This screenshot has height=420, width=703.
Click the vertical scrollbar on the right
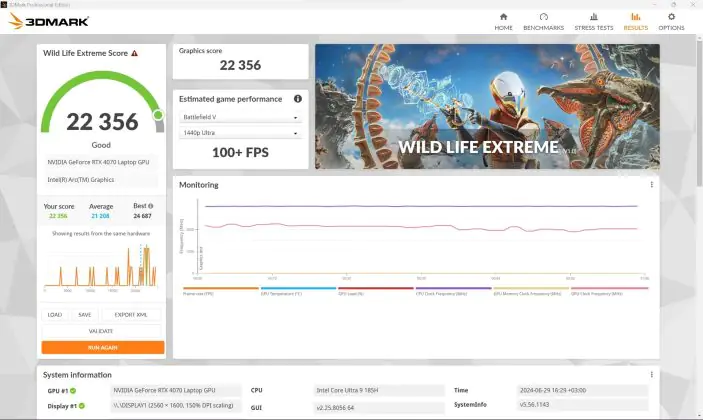point(699,112)
